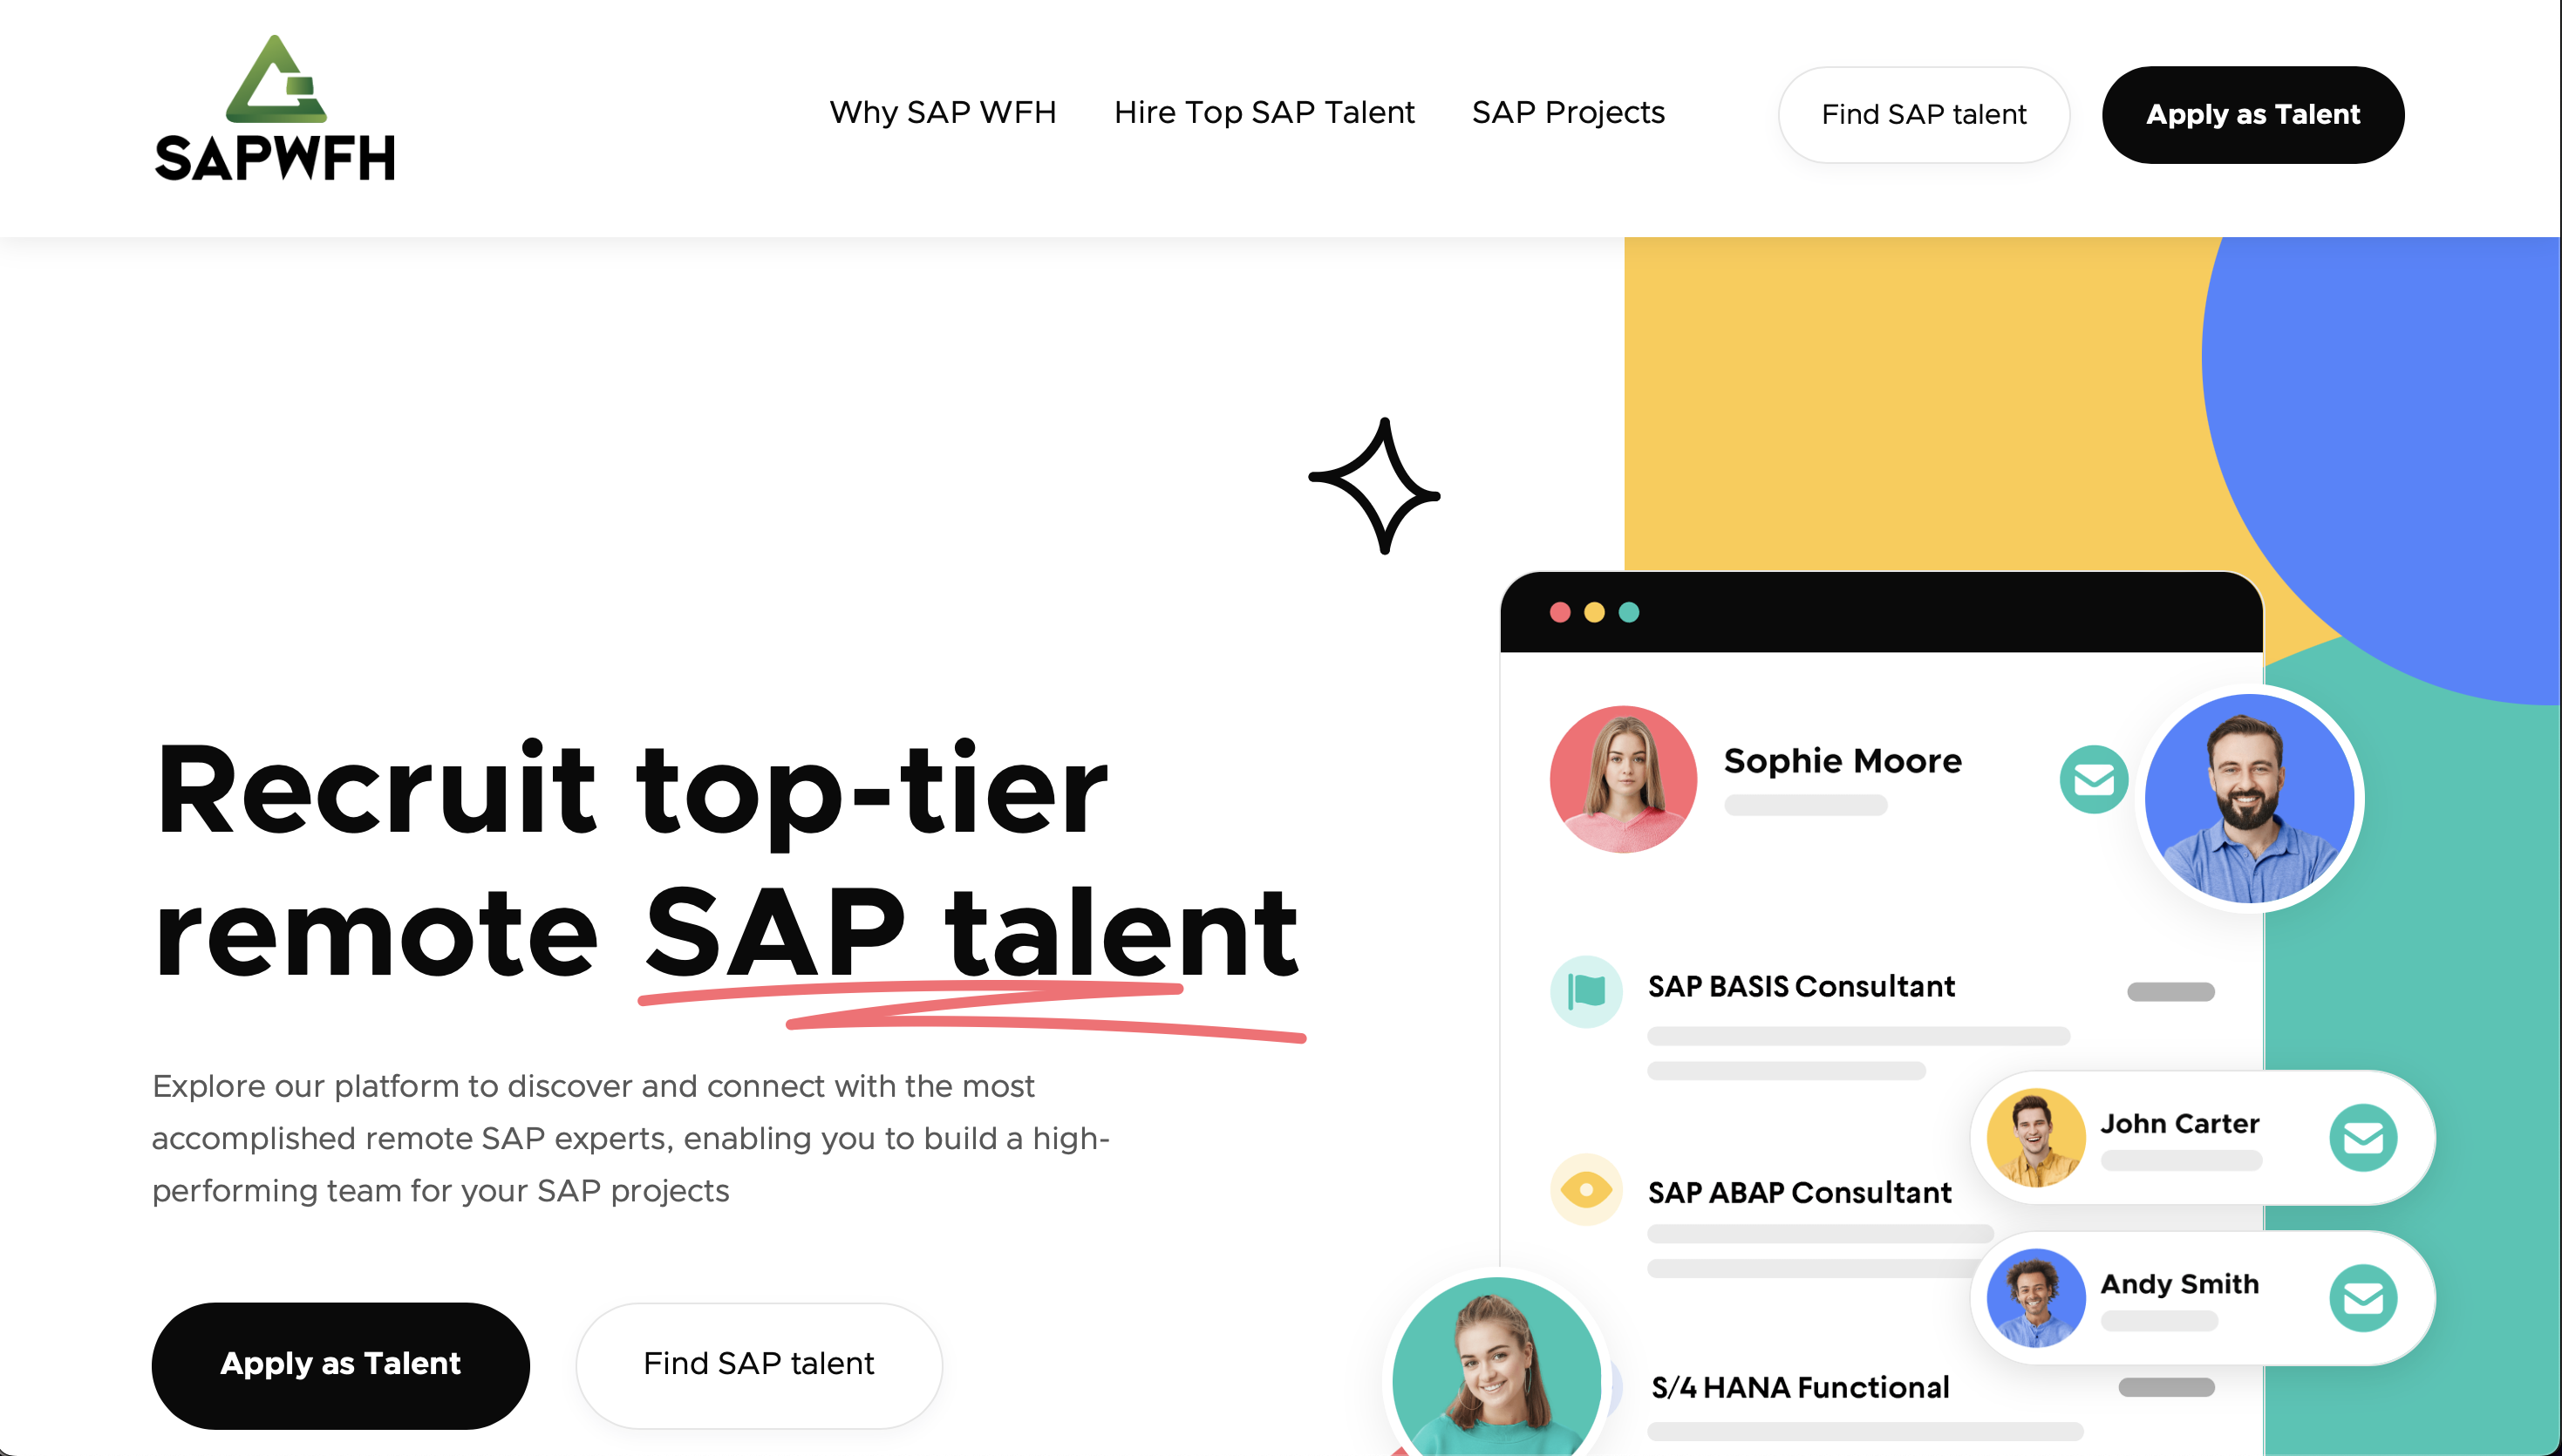This screenshot has height=1456, width=2562.
Task: Click the eye icon next to SAP ABAP Consultant
Action: pos(1586,1190)
